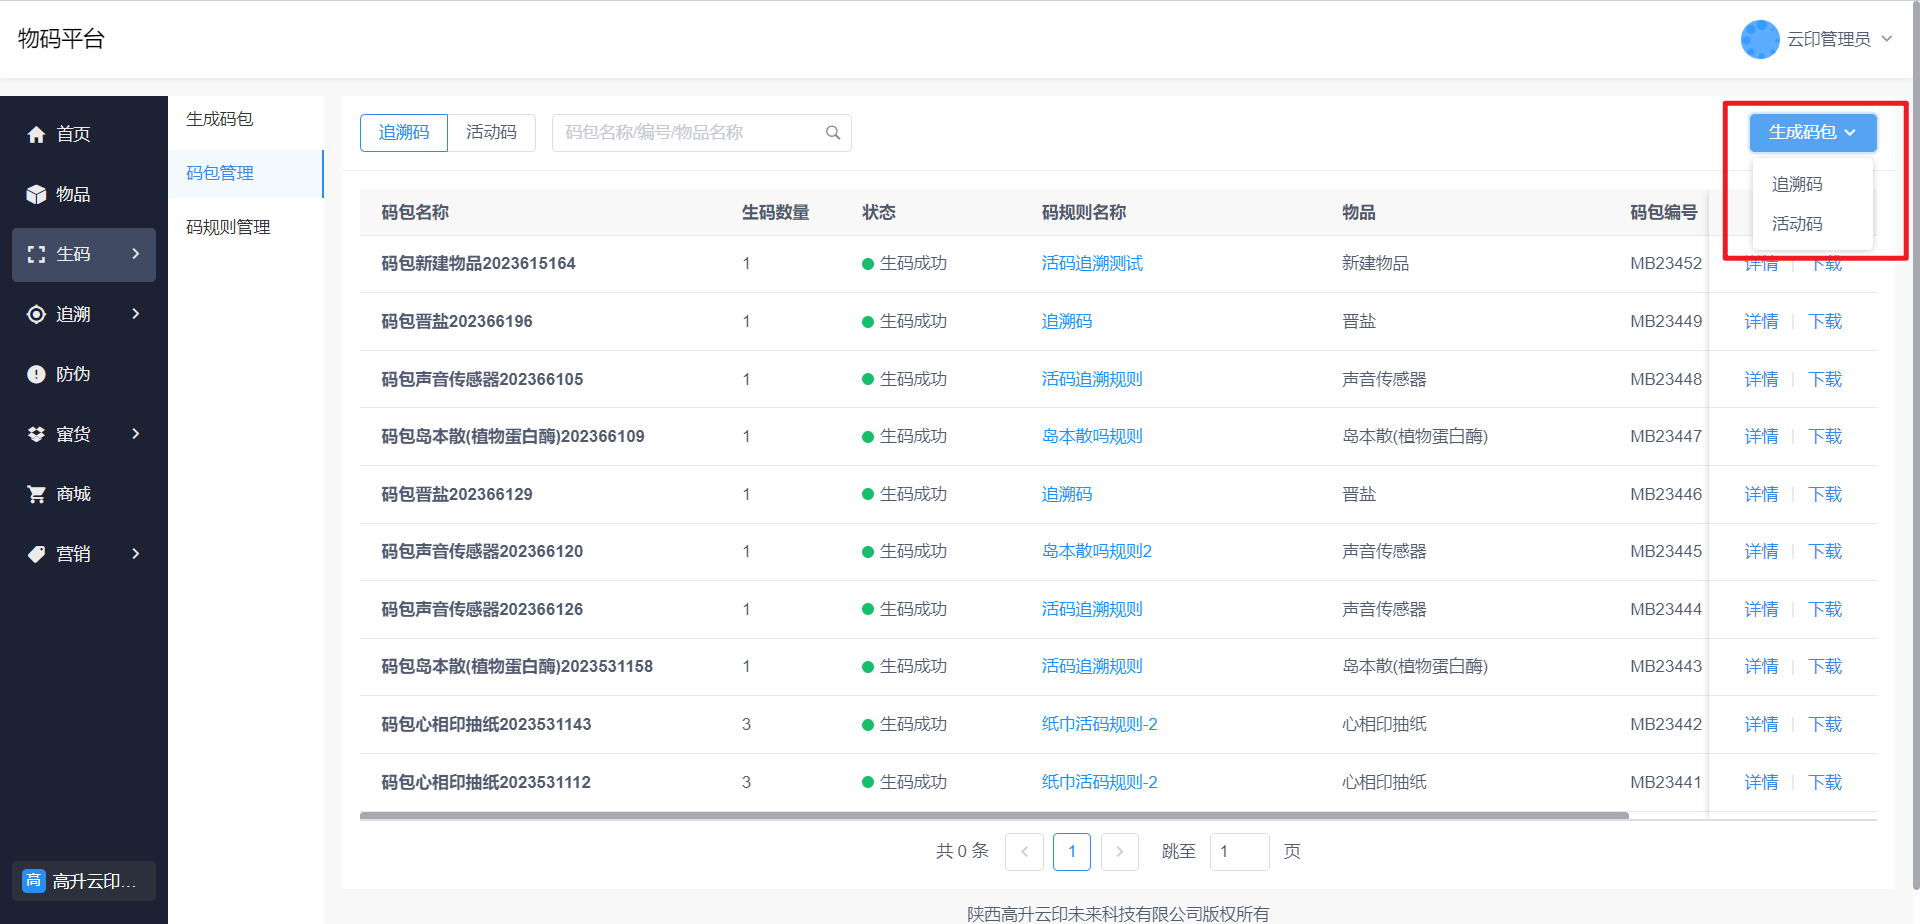Screen dimensions: 1920x924
Task: Select 码包管理 submenu item
Action: [246, 173]
